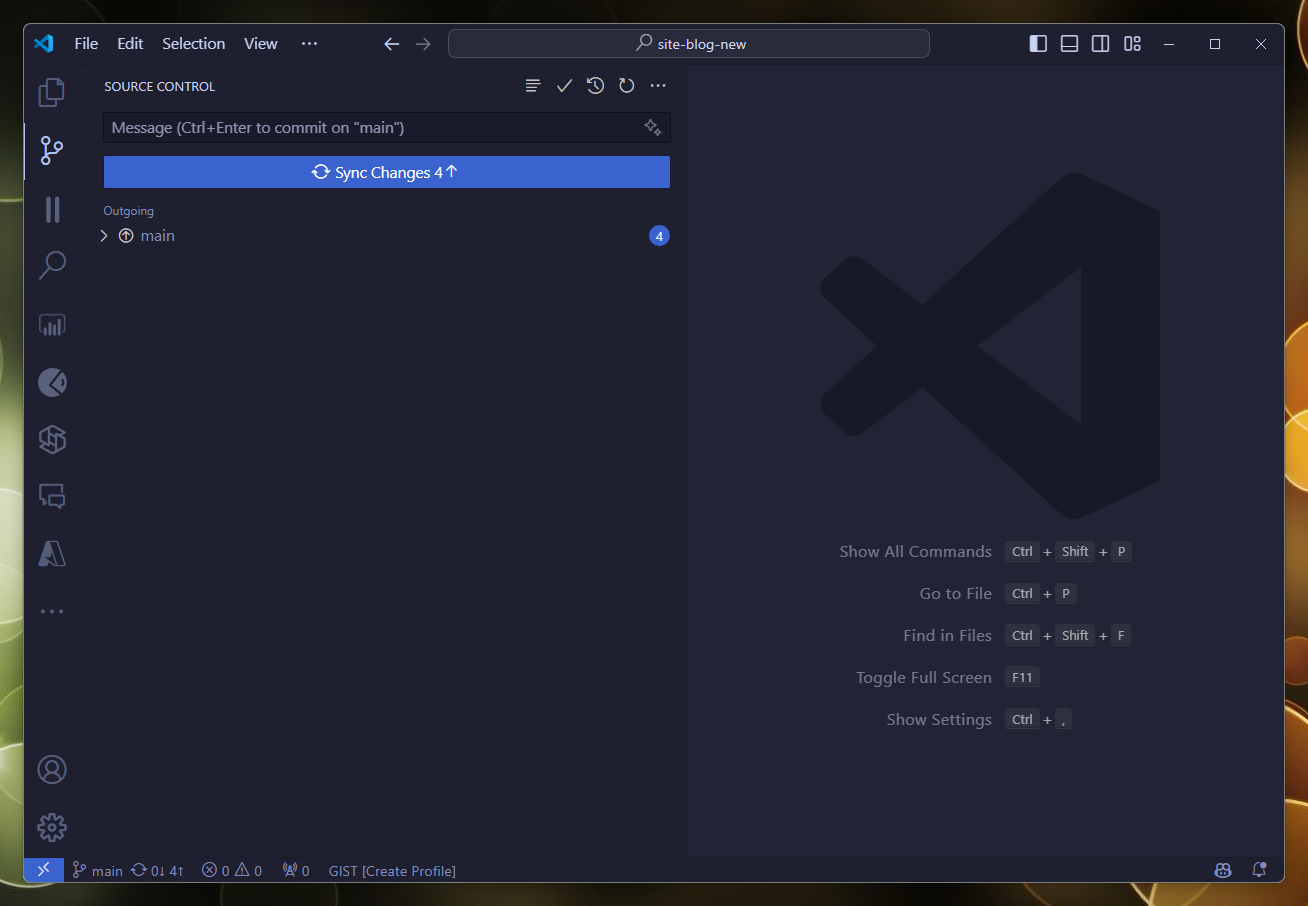The image size is (1308, 906).
Task: Click GIST [Create Profile] in status bar
Action: [392, 870]
